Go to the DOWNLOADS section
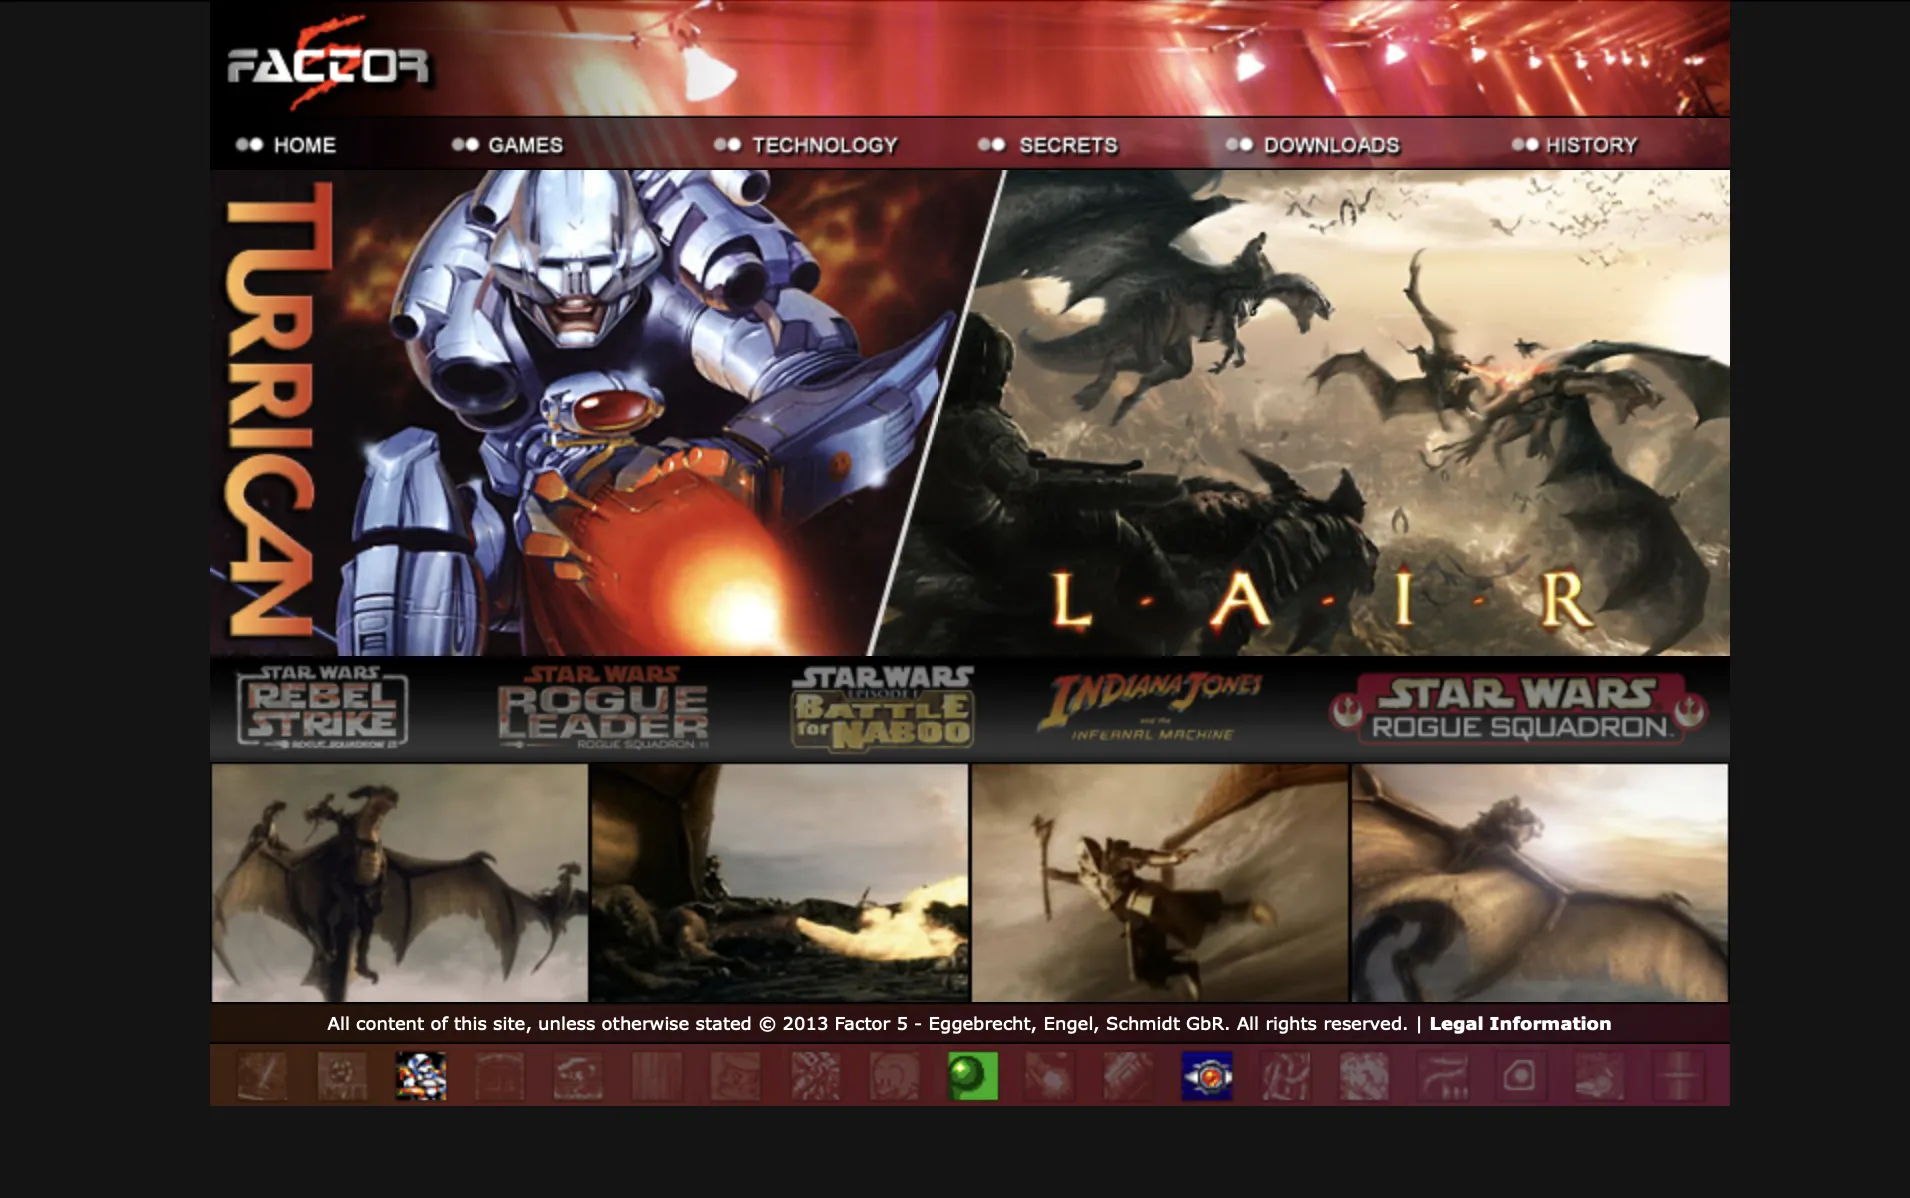Image resolution: width=1910 pixels, height=1198 pixels. click(x=1333, y=145)
